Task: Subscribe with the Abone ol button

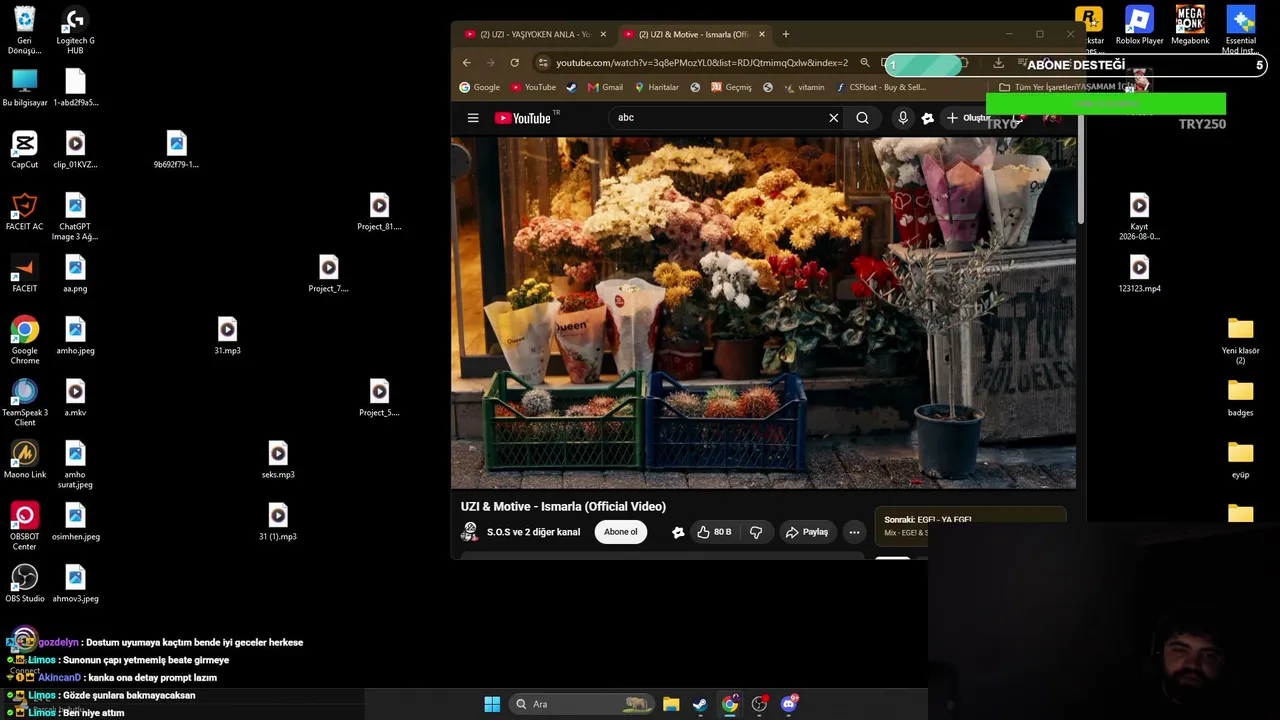Action: coord(621,532)
